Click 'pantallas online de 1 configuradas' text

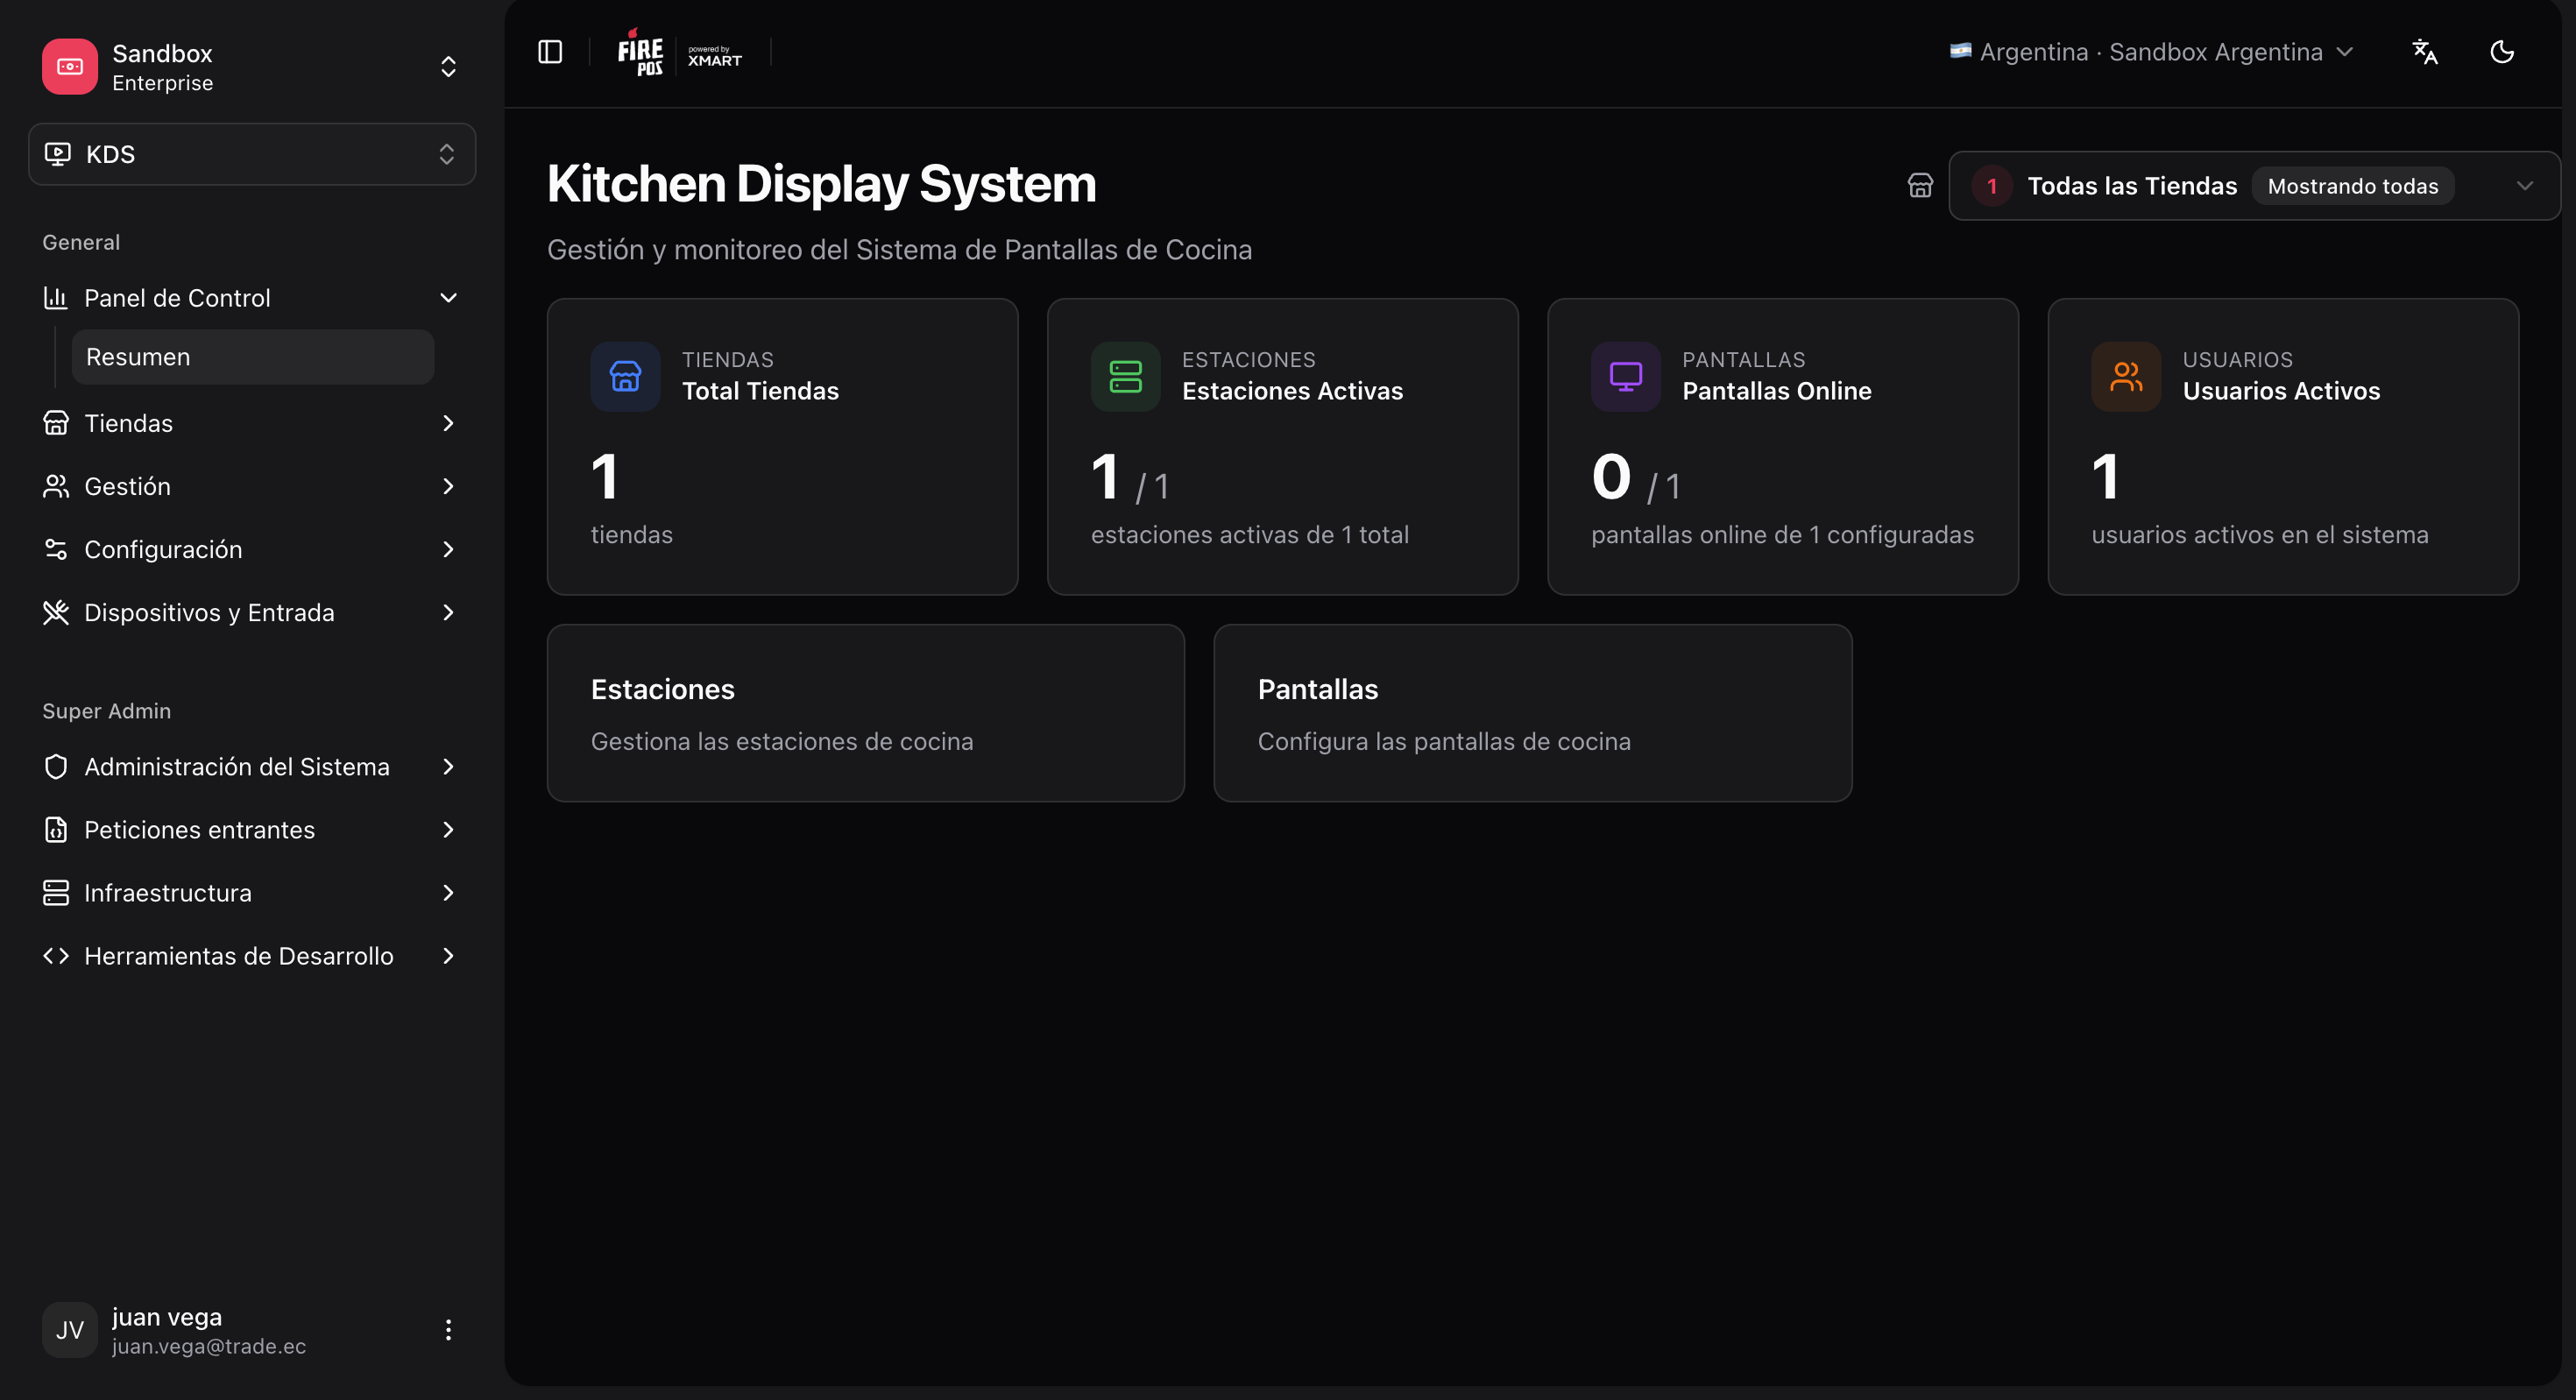click(1782, 535)
